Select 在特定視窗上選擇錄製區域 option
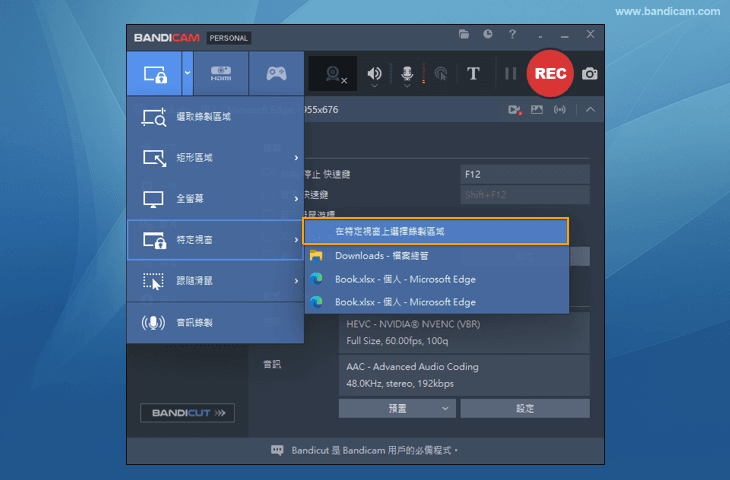Viewport: 730px width, 480px height. tap(436, 231)
